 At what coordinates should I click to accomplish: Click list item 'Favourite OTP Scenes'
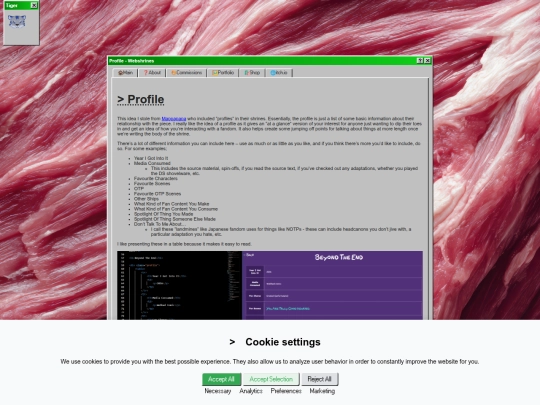coord(157,194)
